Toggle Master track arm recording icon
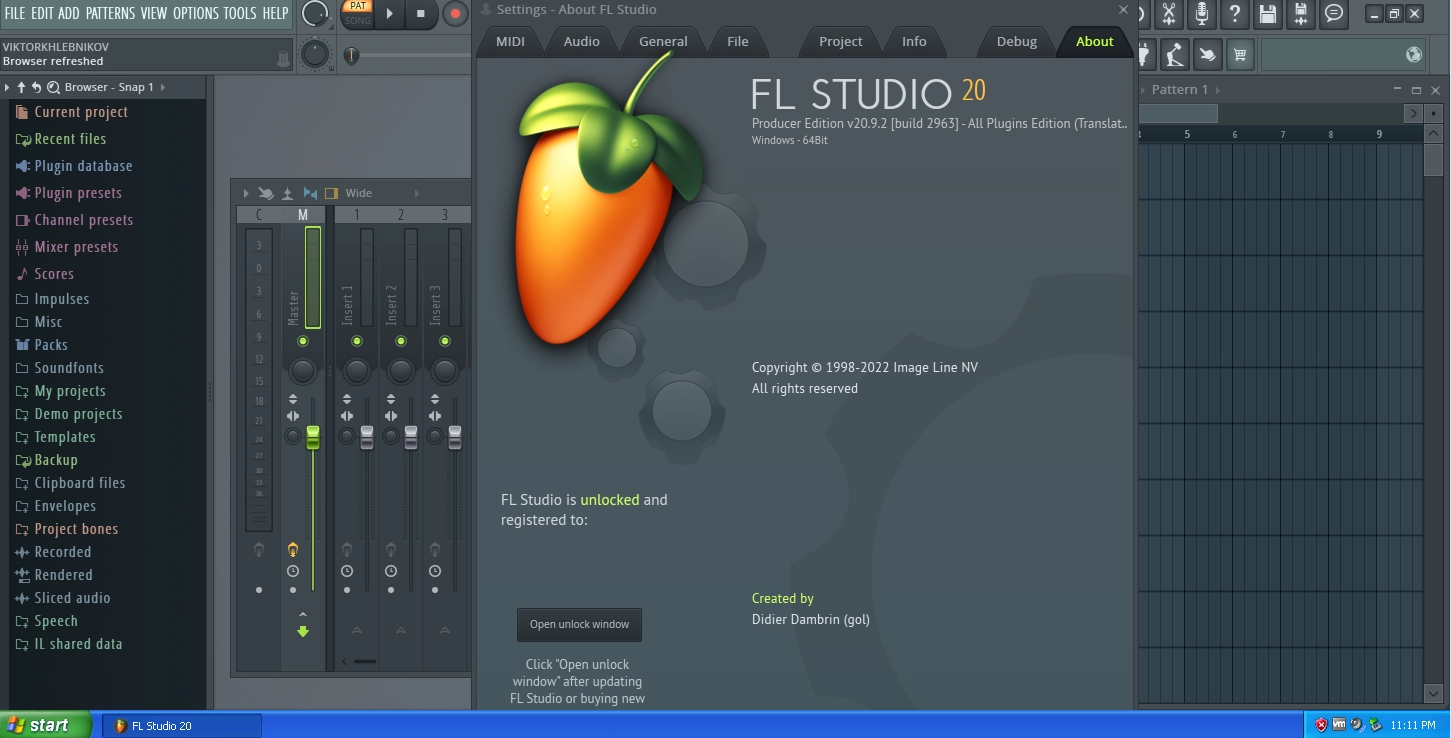Viewport: 1451px width, 738px height. click(293, 549)
